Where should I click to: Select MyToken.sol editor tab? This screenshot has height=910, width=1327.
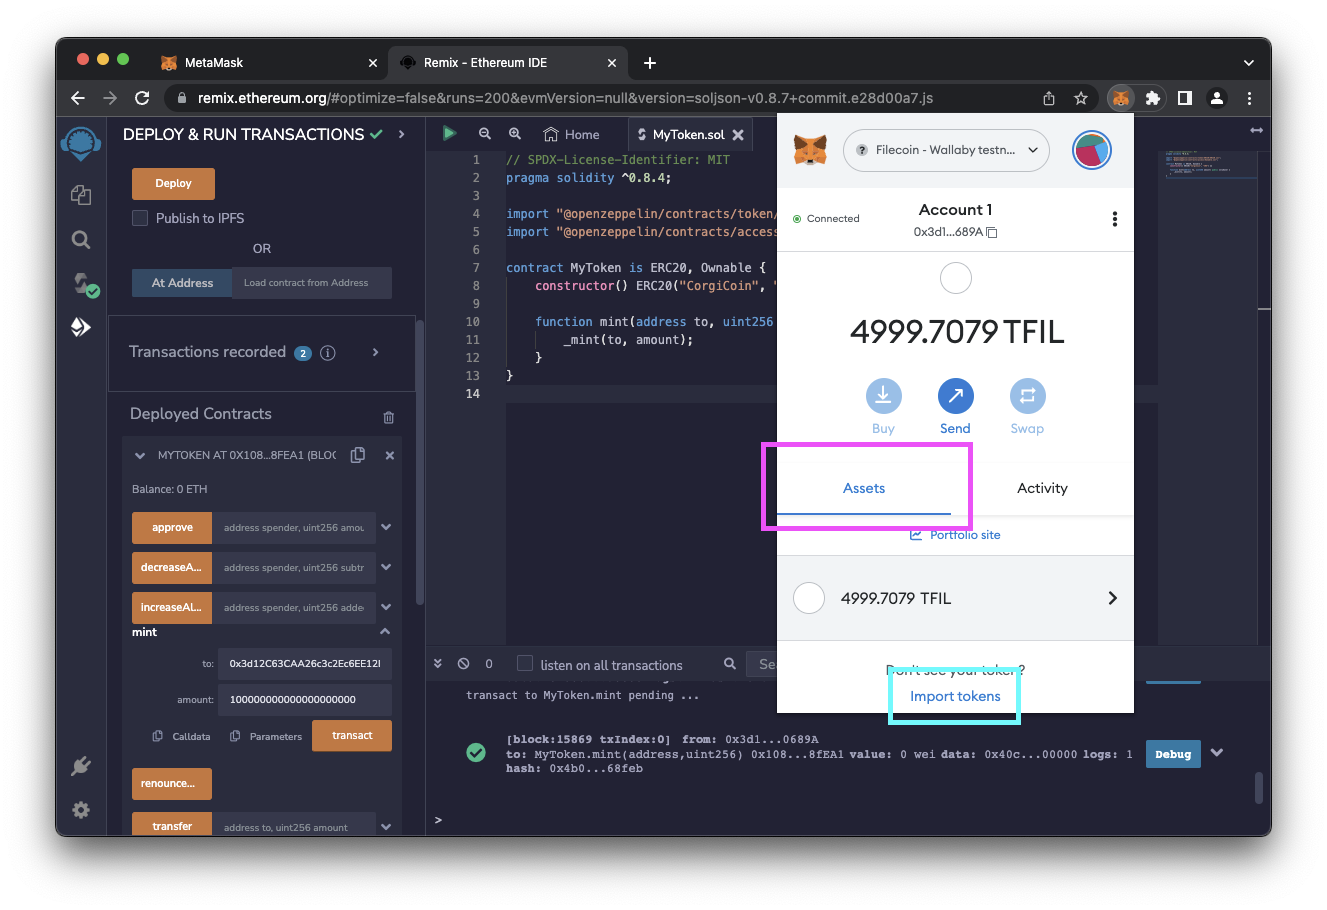point(690,134)
